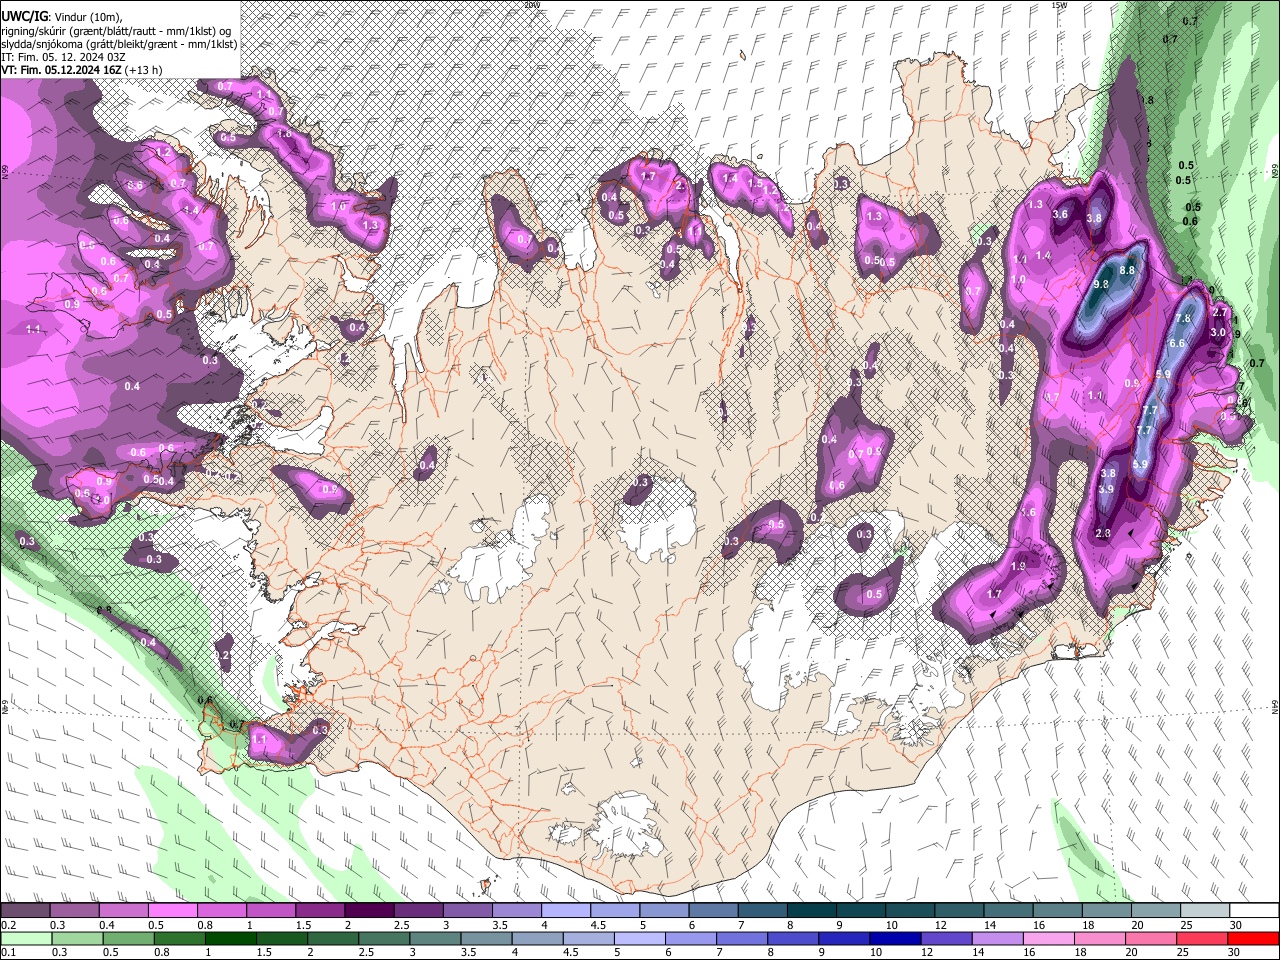Click the light gray top-row swatch labeled 25
Screen dimensions: 1280x960
pos(1206,911)
